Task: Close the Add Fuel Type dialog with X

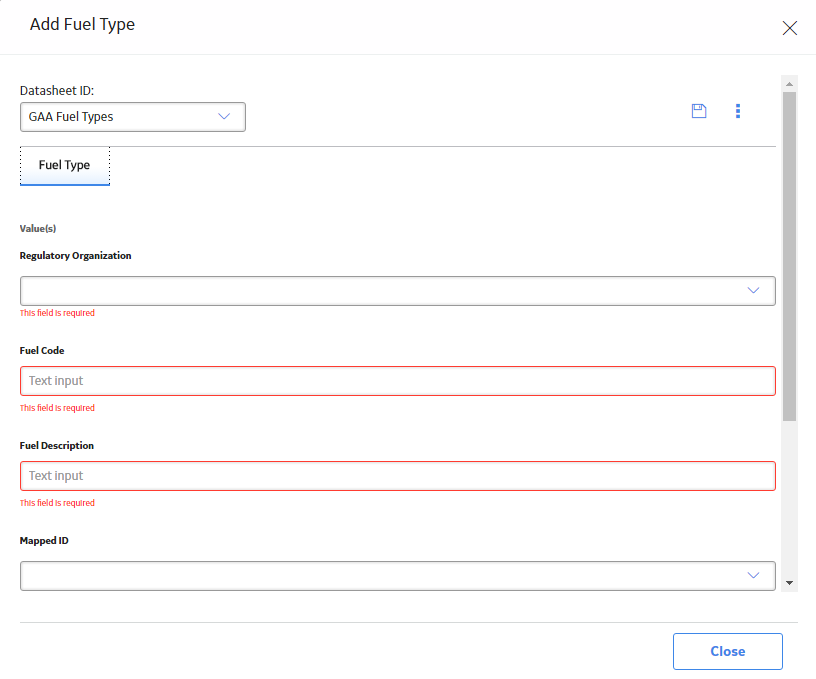Action: pos(789,28)
